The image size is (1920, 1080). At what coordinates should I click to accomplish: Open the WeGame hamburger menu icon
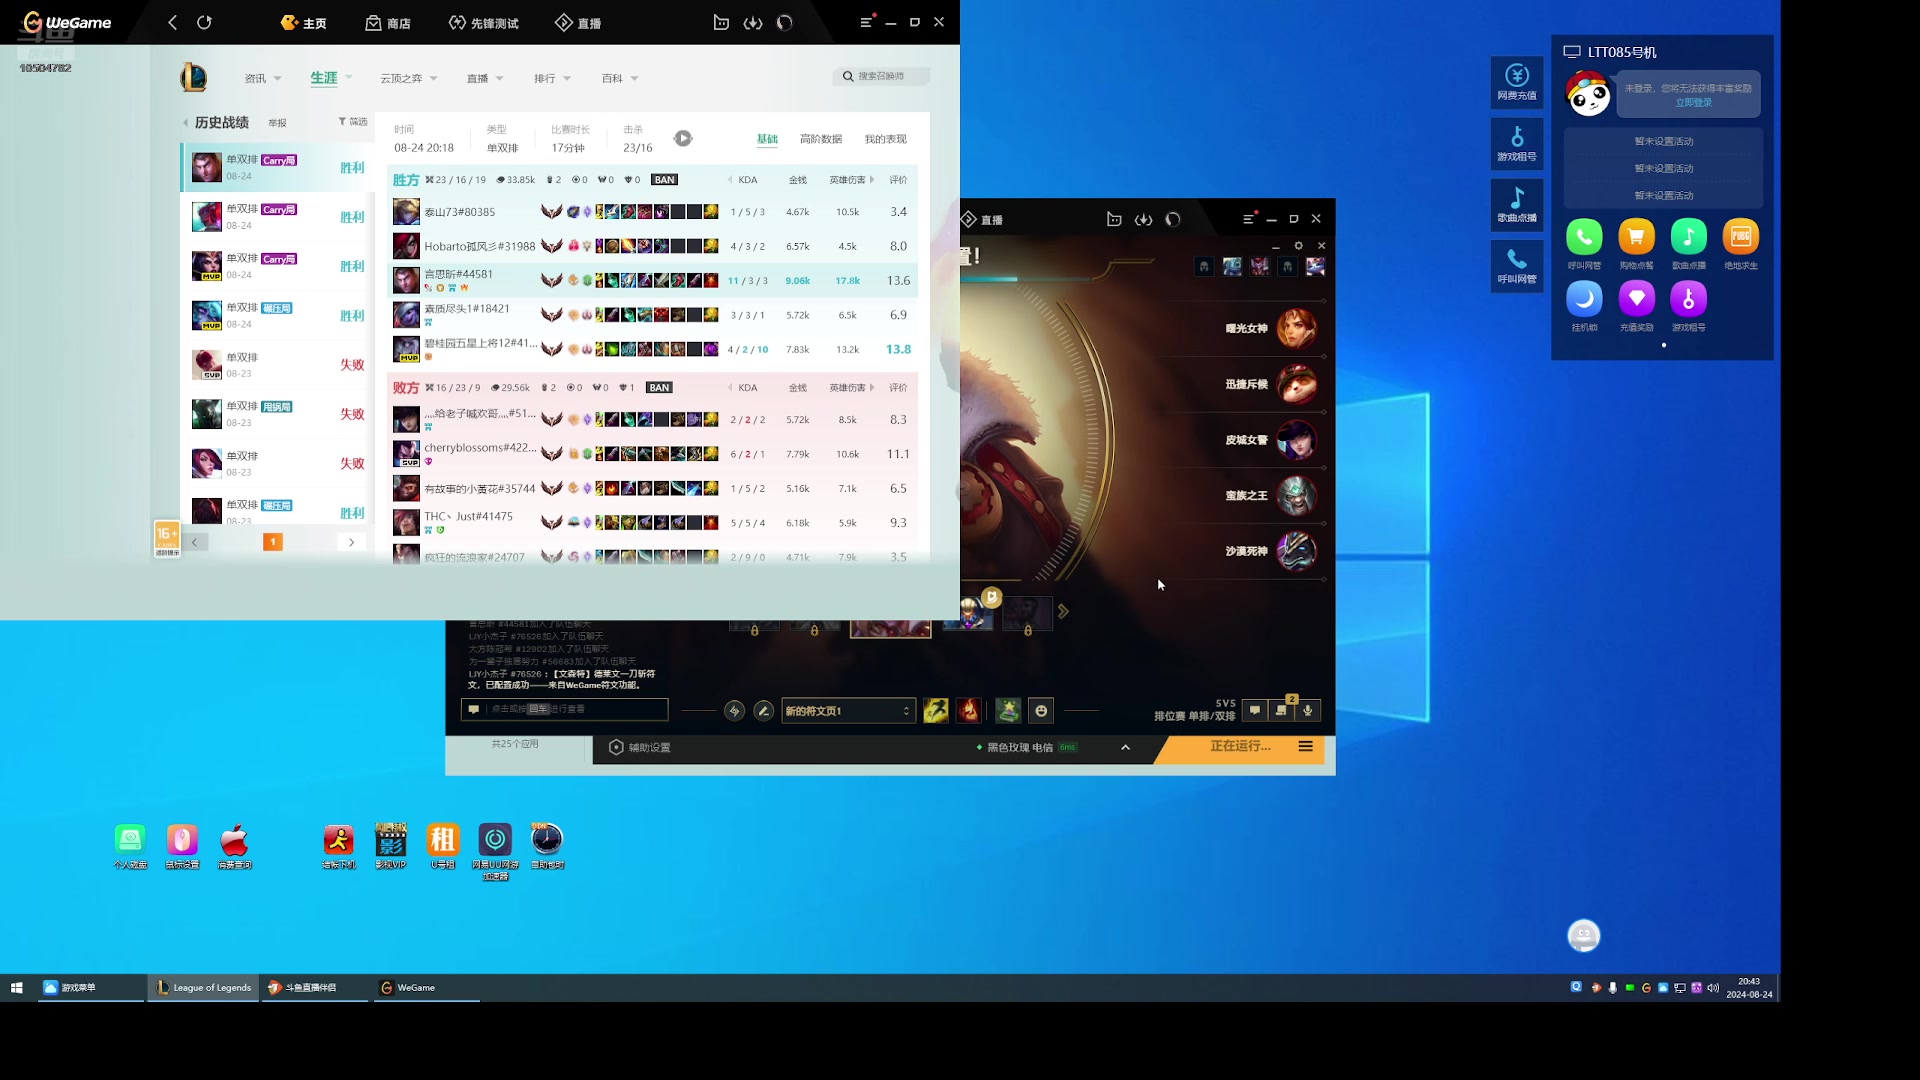point(866,22)
